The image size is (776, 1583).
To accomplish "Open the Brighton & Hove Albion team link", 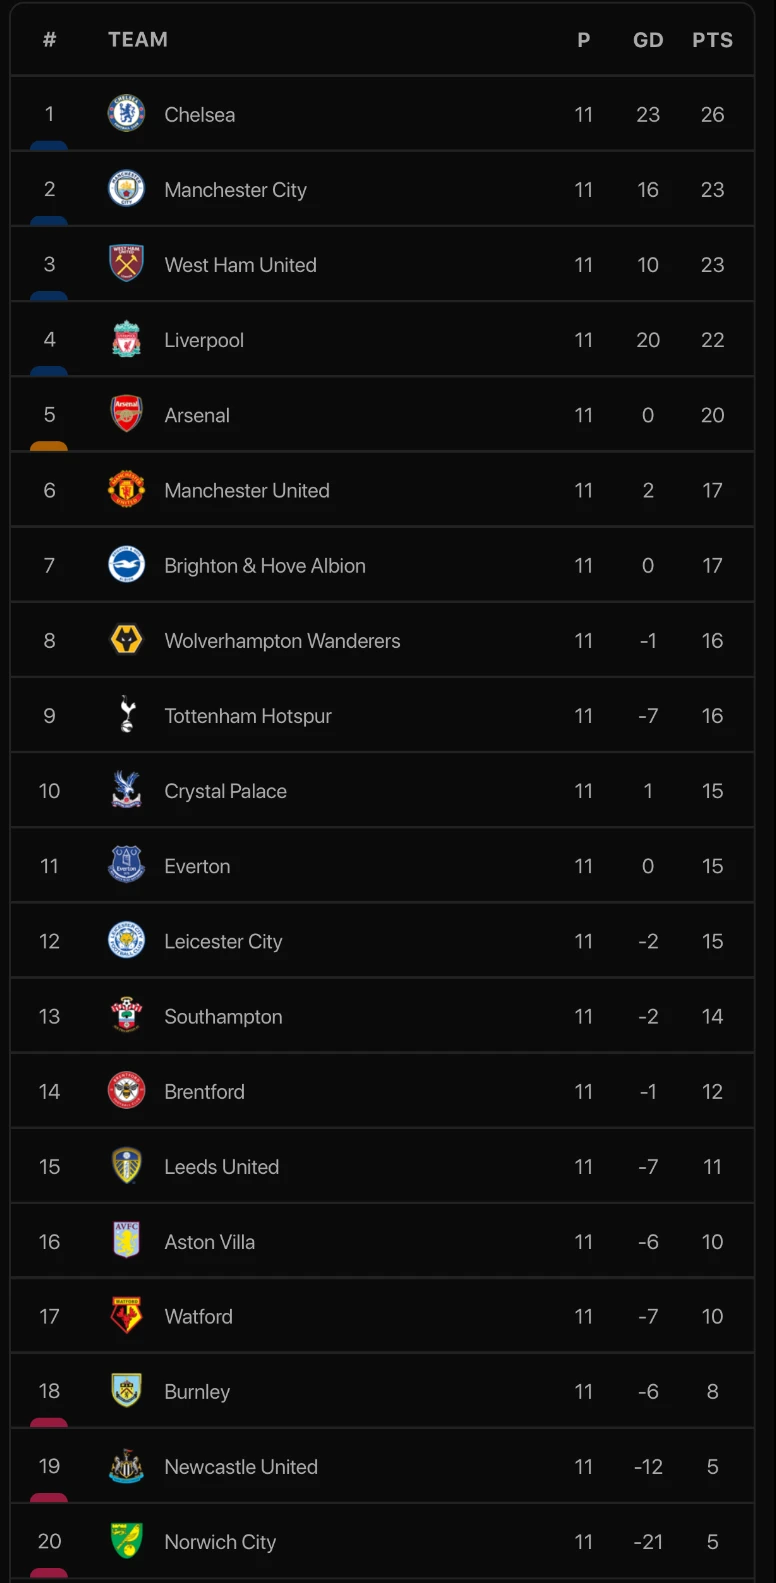I will 265,566.
